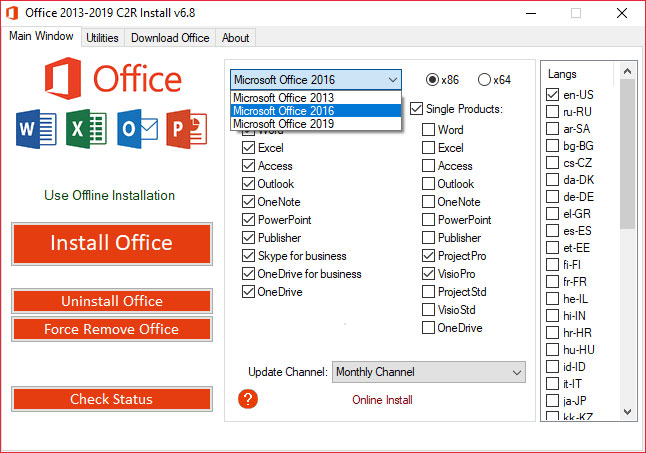Check VisioStd single product
This screenshot has width=646, height=453.
tap(428, 310)
